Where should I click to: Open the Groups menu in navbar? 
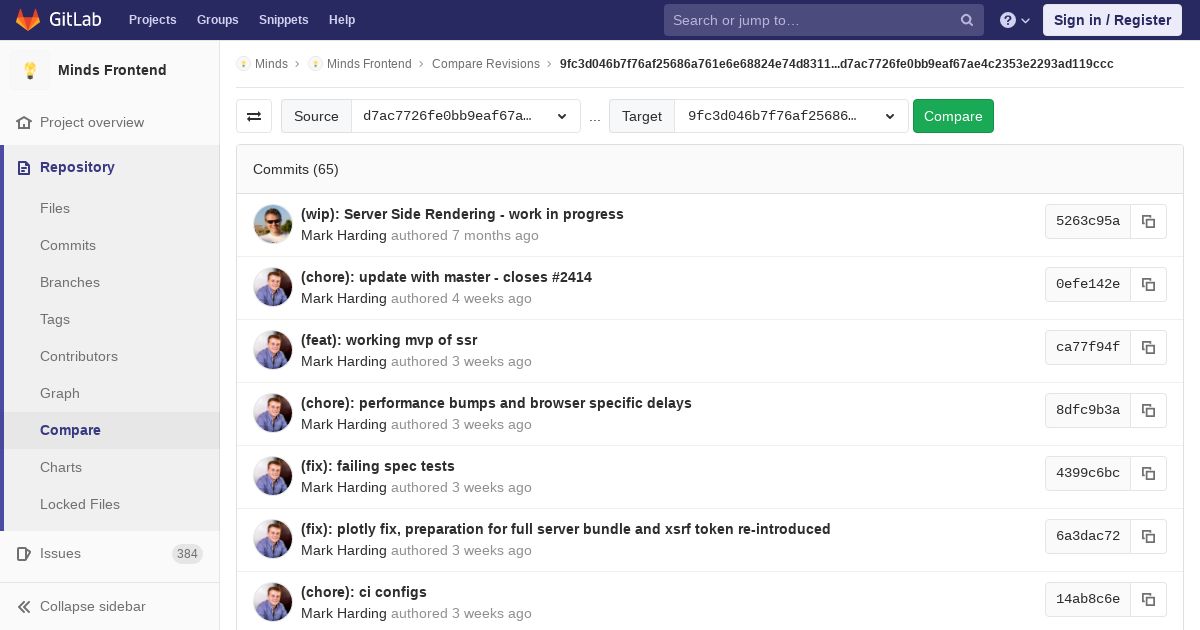click(x=217, y=20)
